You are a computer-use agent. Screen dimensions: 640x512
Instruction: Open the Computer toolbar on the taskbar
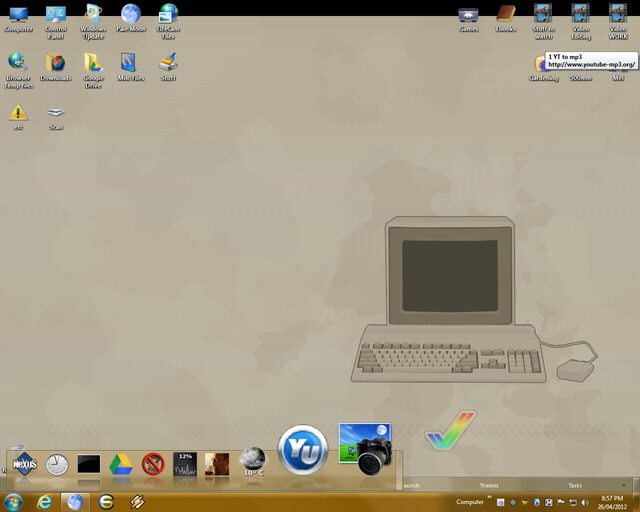pos(470,502)
